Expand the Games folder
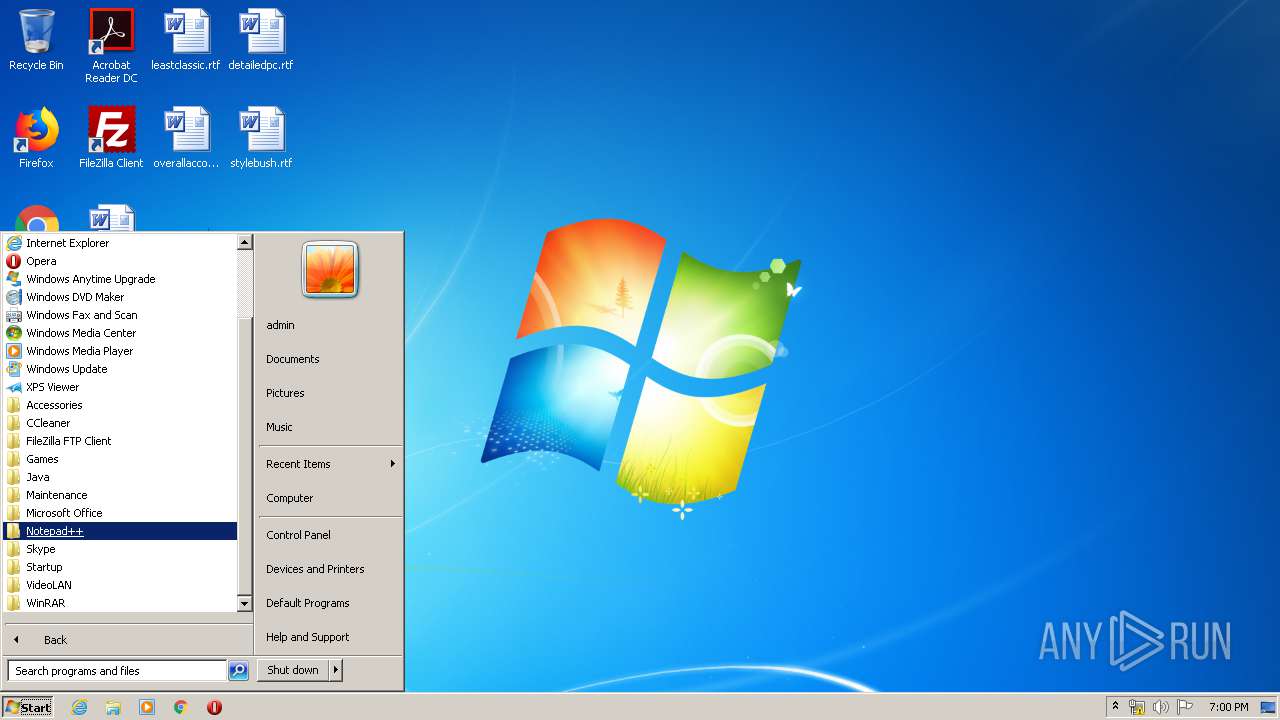 [x=120, y=459]
